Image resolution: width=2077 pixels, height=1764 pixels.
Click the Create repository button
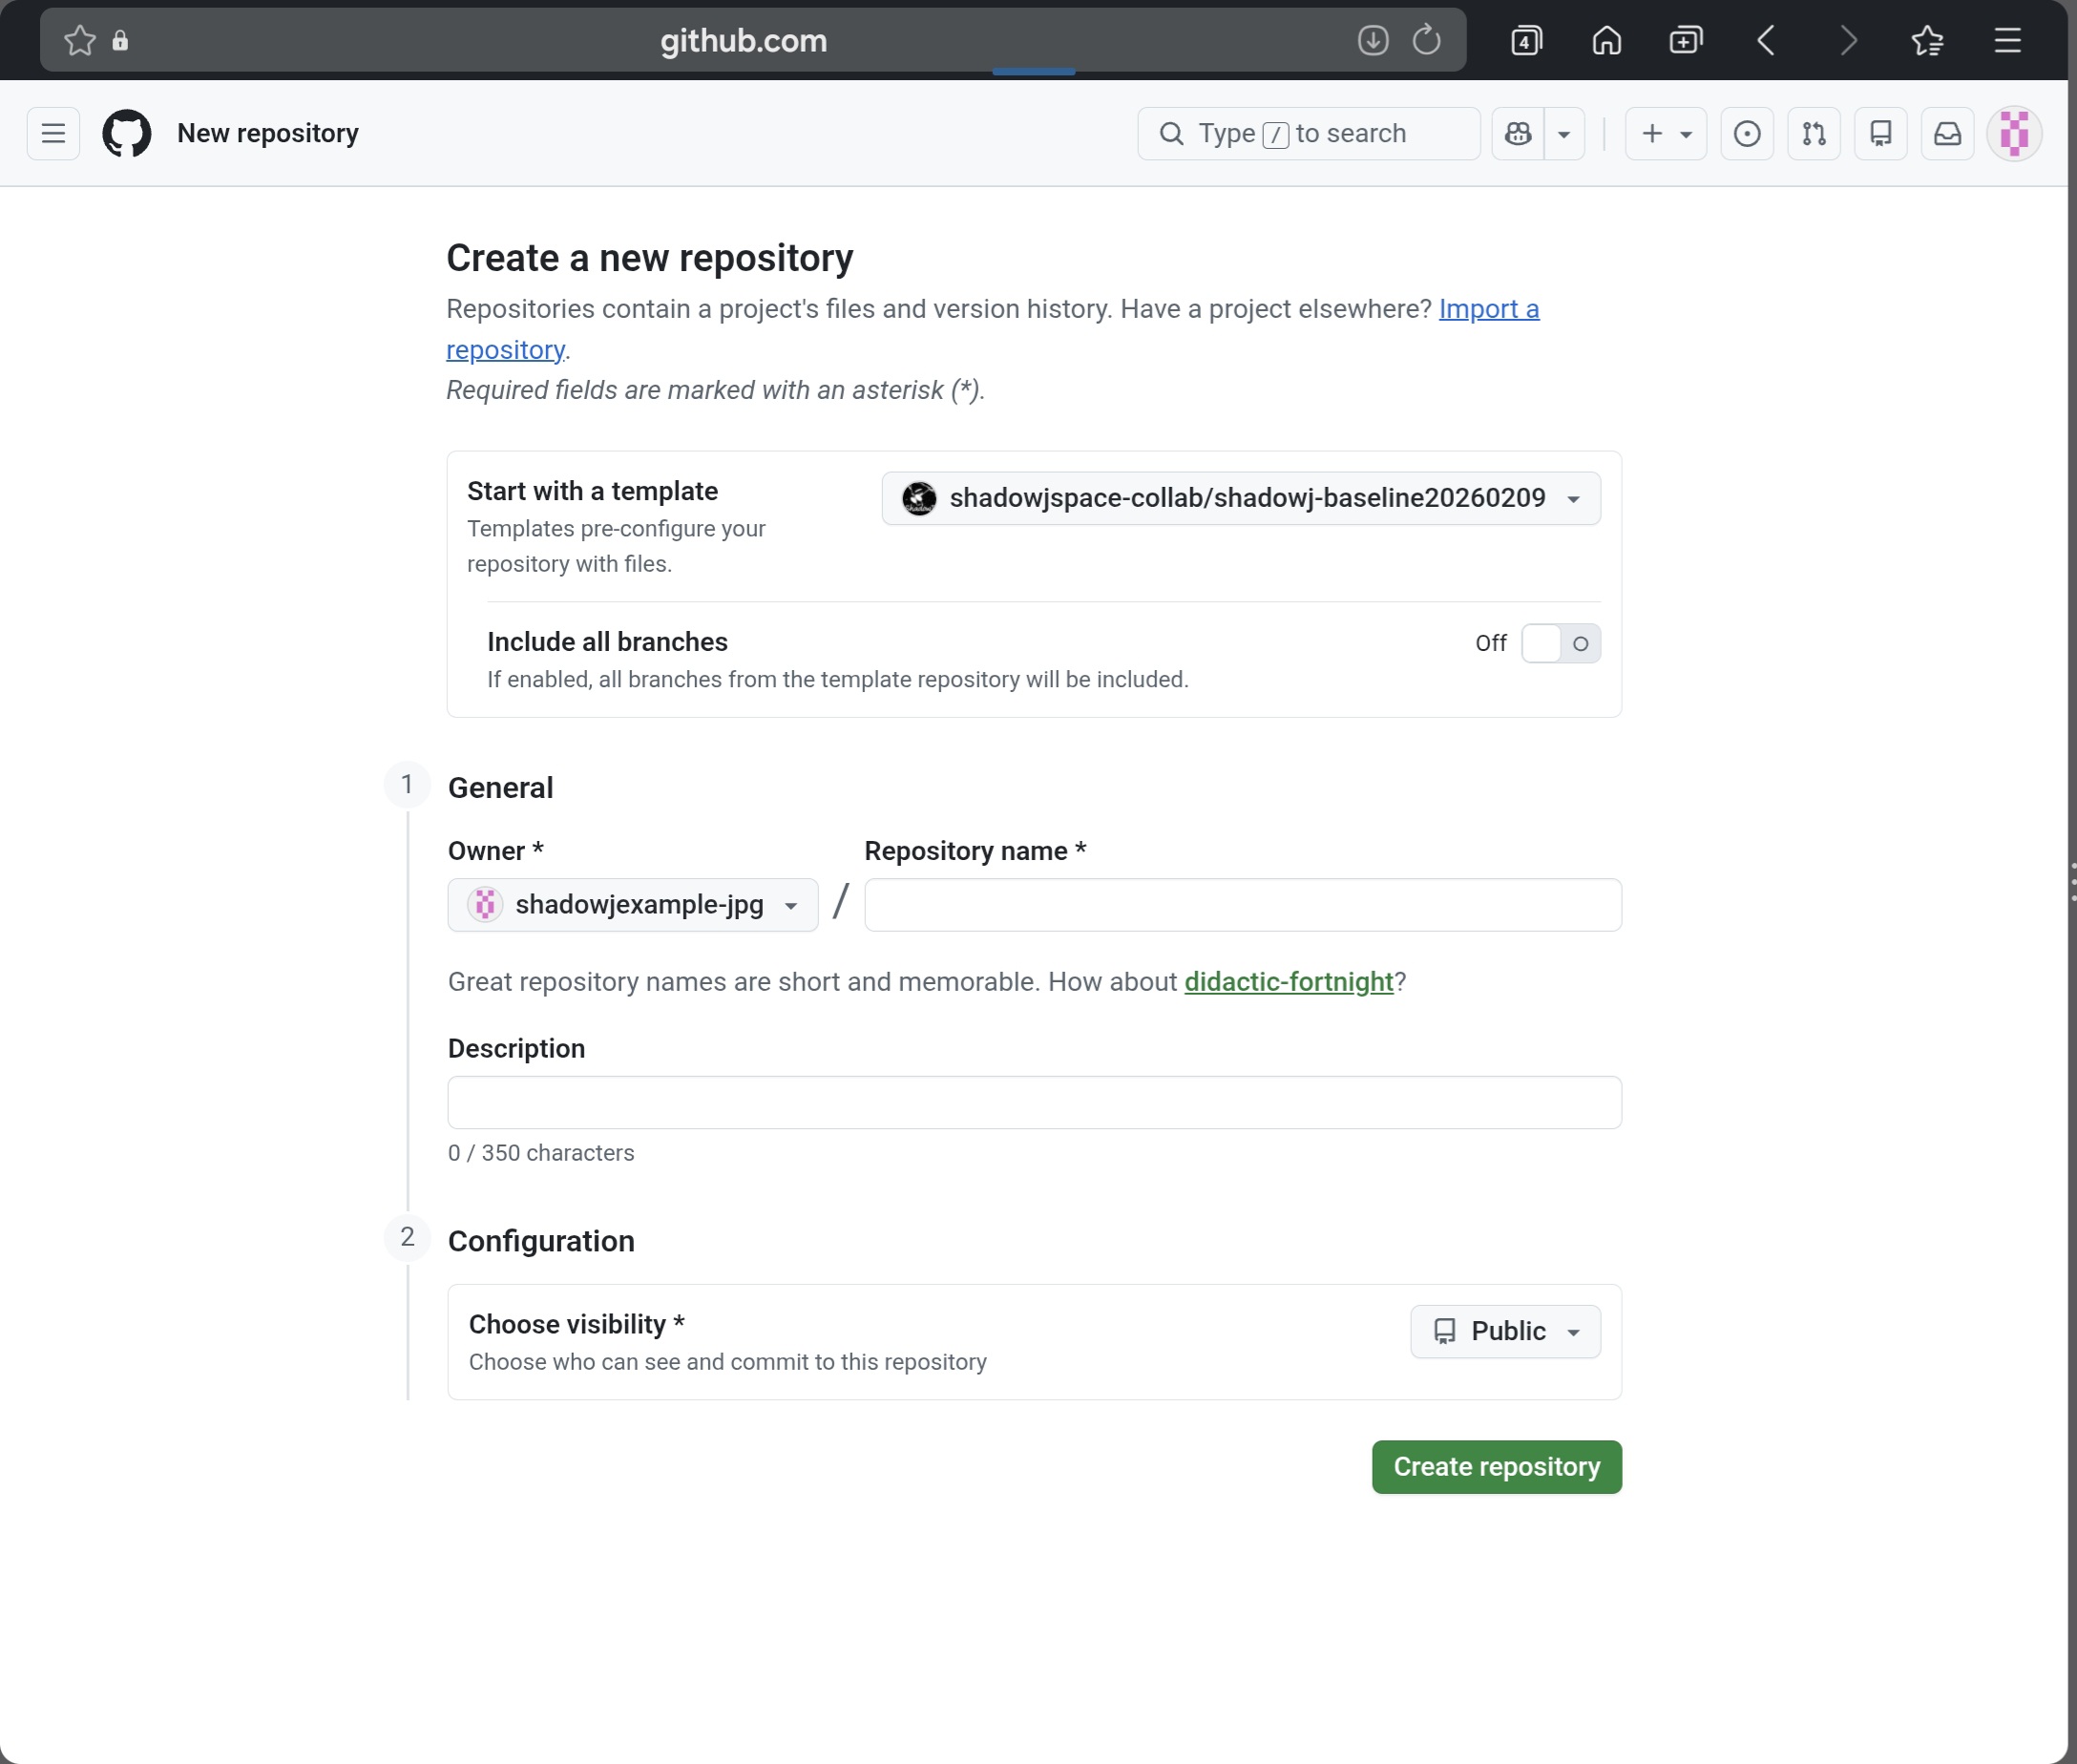coord(1496,1467)
